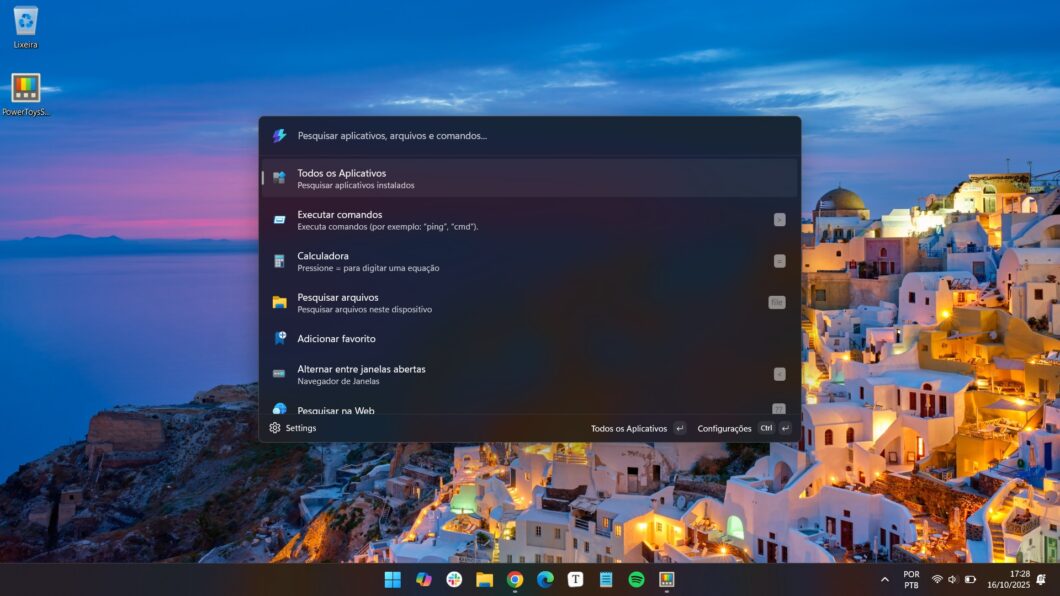Click the Adicionar favorito bookmark icon

[279, 339]
